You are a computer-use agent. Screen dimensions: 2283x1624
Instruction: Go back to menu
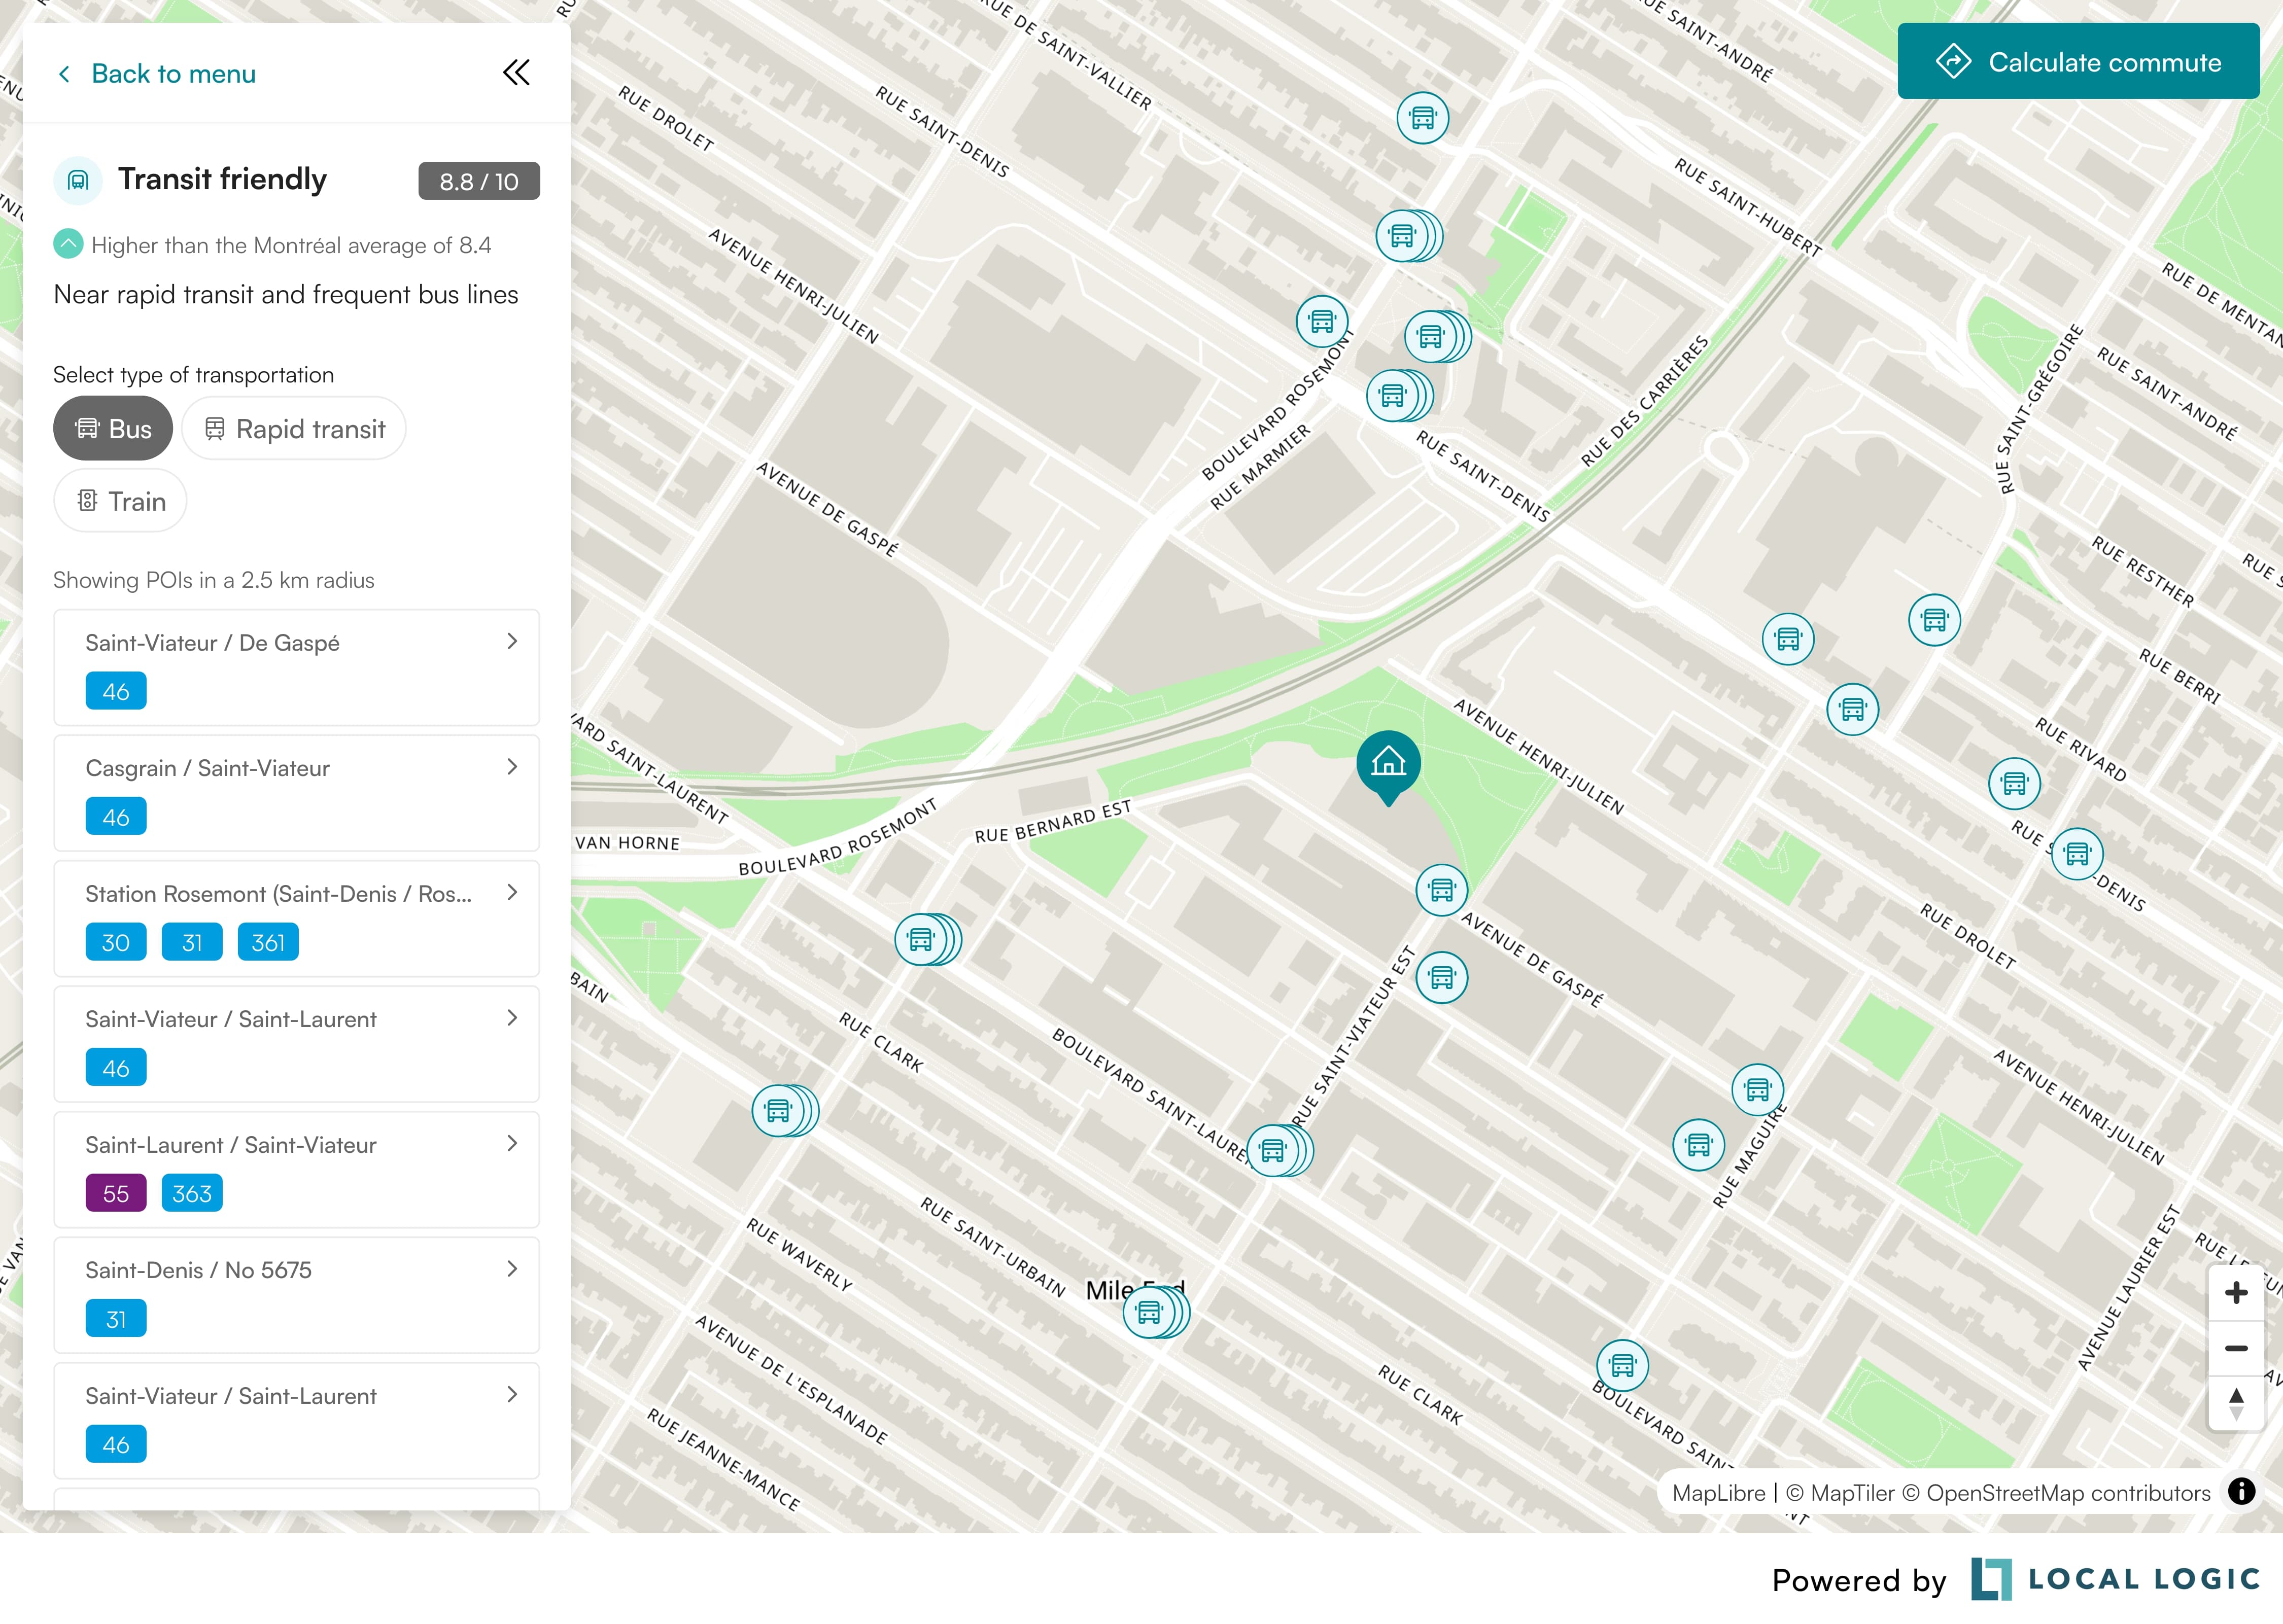click(156, 73)
